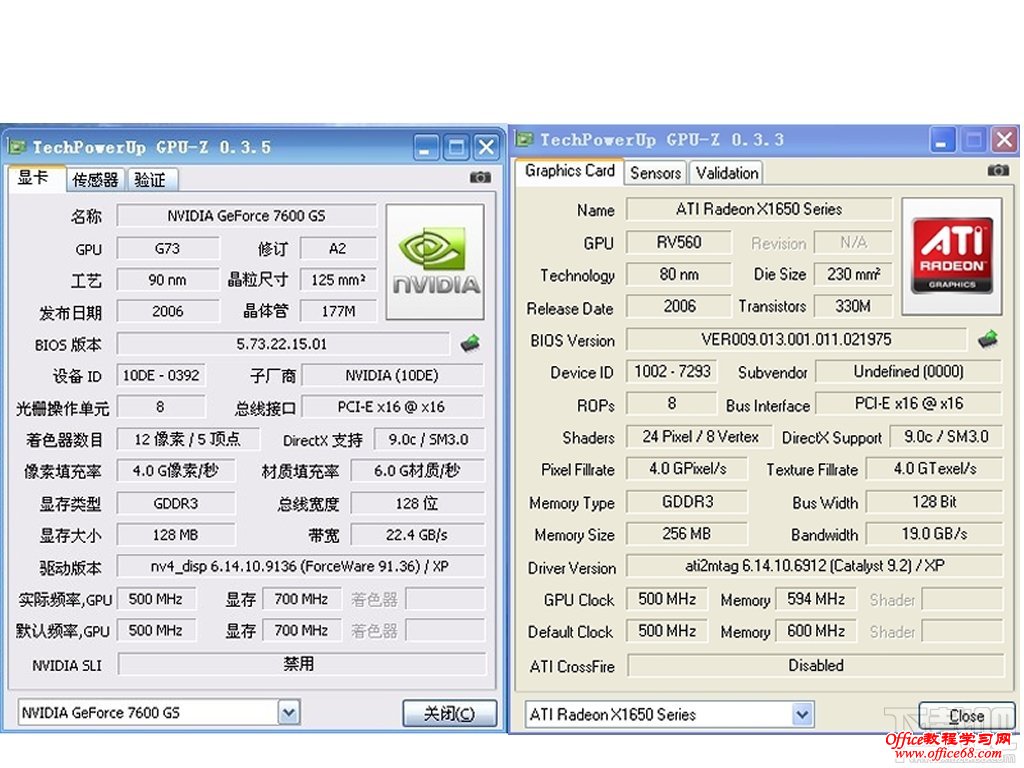Click the 22.4 GB/s bandwidth value
Viewport: 1024px width, 768px height.
(417, 535)
